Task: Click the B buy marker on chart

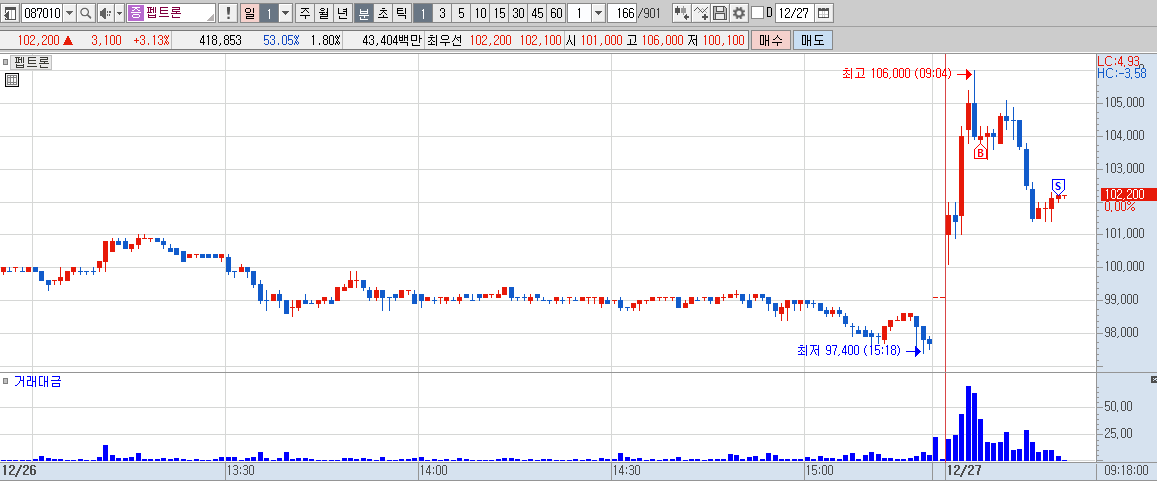Action: tap(981, 152)
